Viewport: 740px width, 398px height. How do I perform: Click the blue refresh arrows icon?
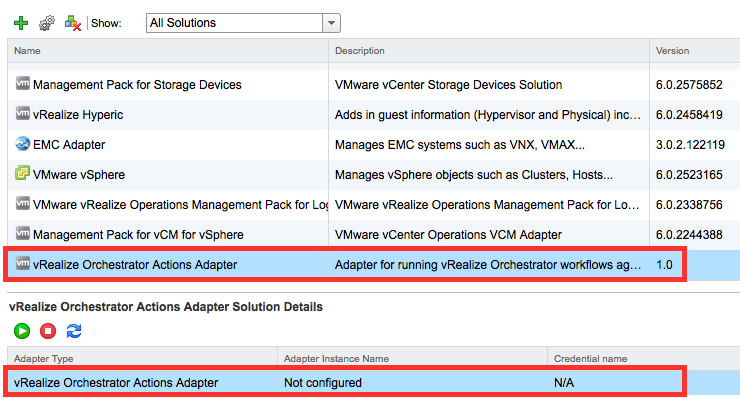click(x=74, y=331)
